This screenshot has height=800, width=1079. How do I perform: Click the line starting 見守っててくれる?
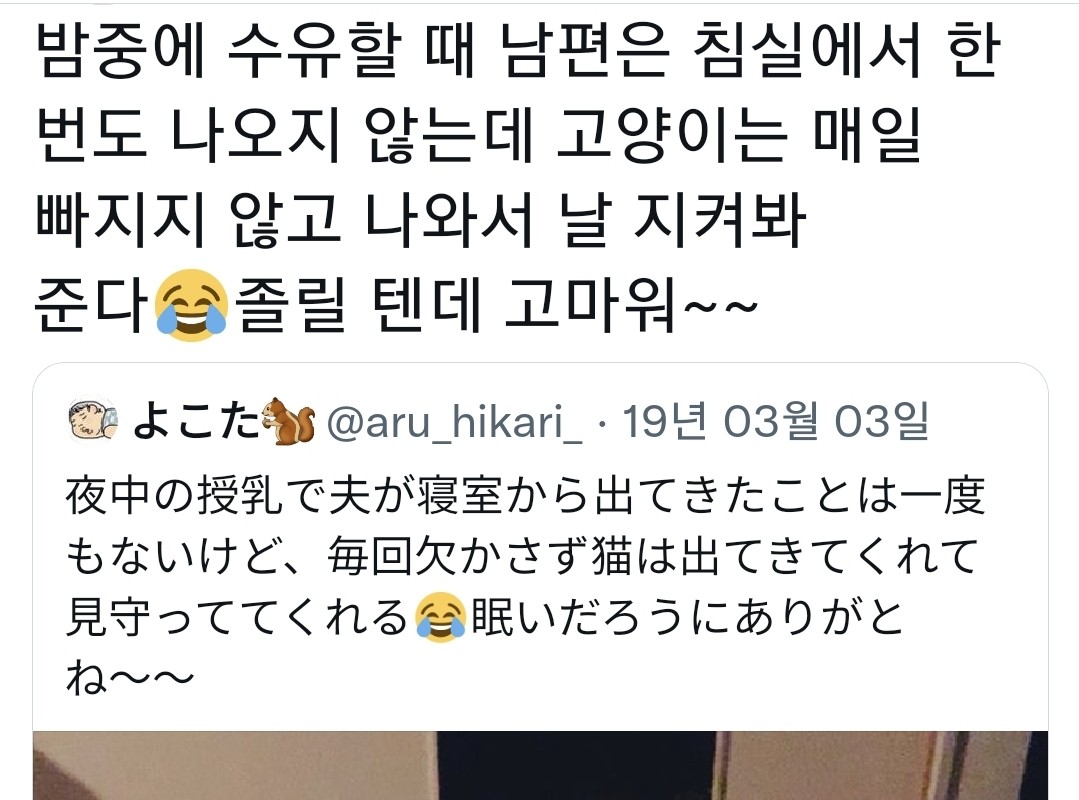pyautogui.click(x=484, y=616)
